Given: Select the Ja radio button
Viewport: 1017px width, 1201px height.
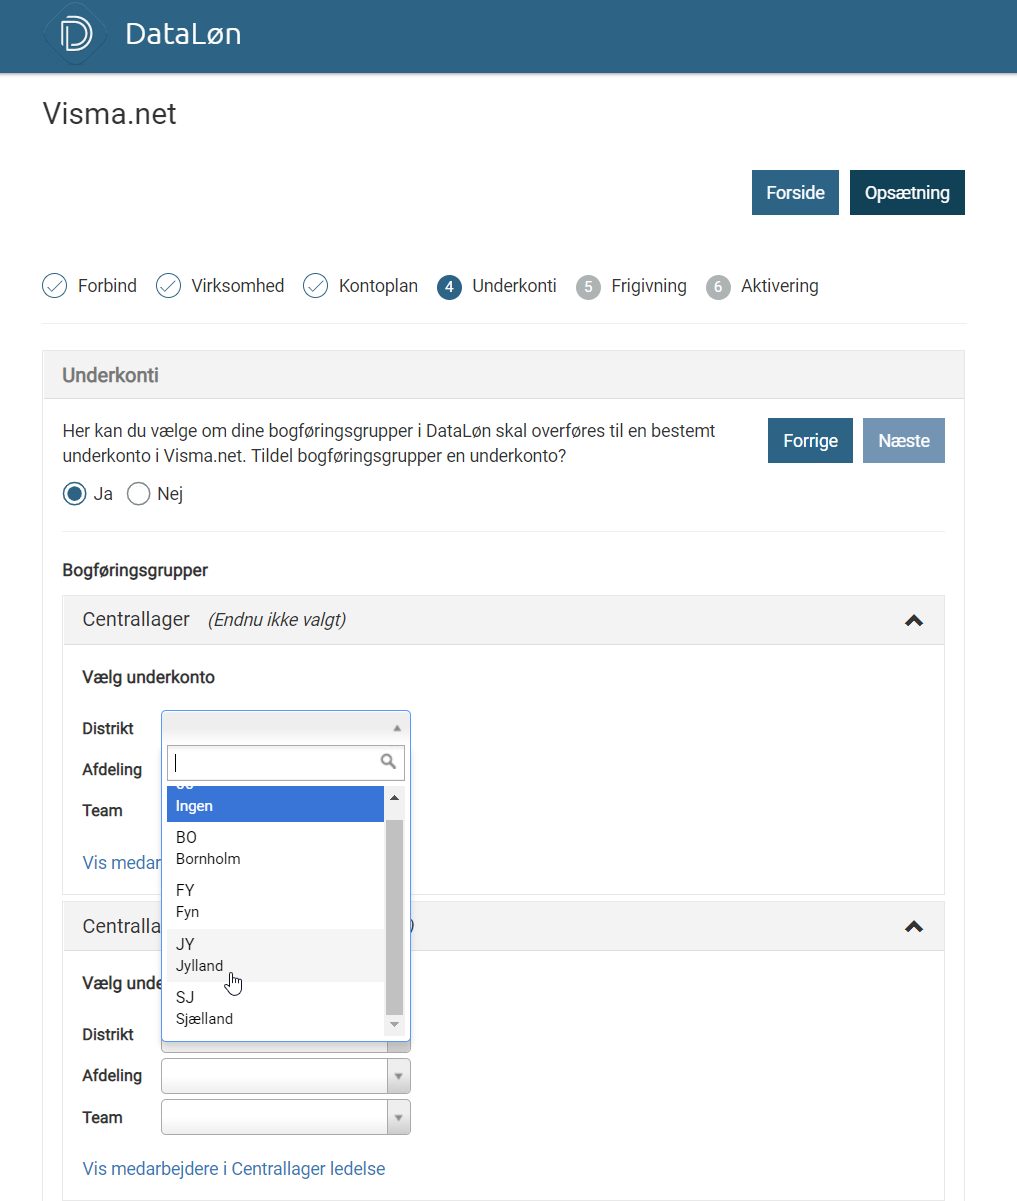Looking at the screenshot, I should (74, 494).
